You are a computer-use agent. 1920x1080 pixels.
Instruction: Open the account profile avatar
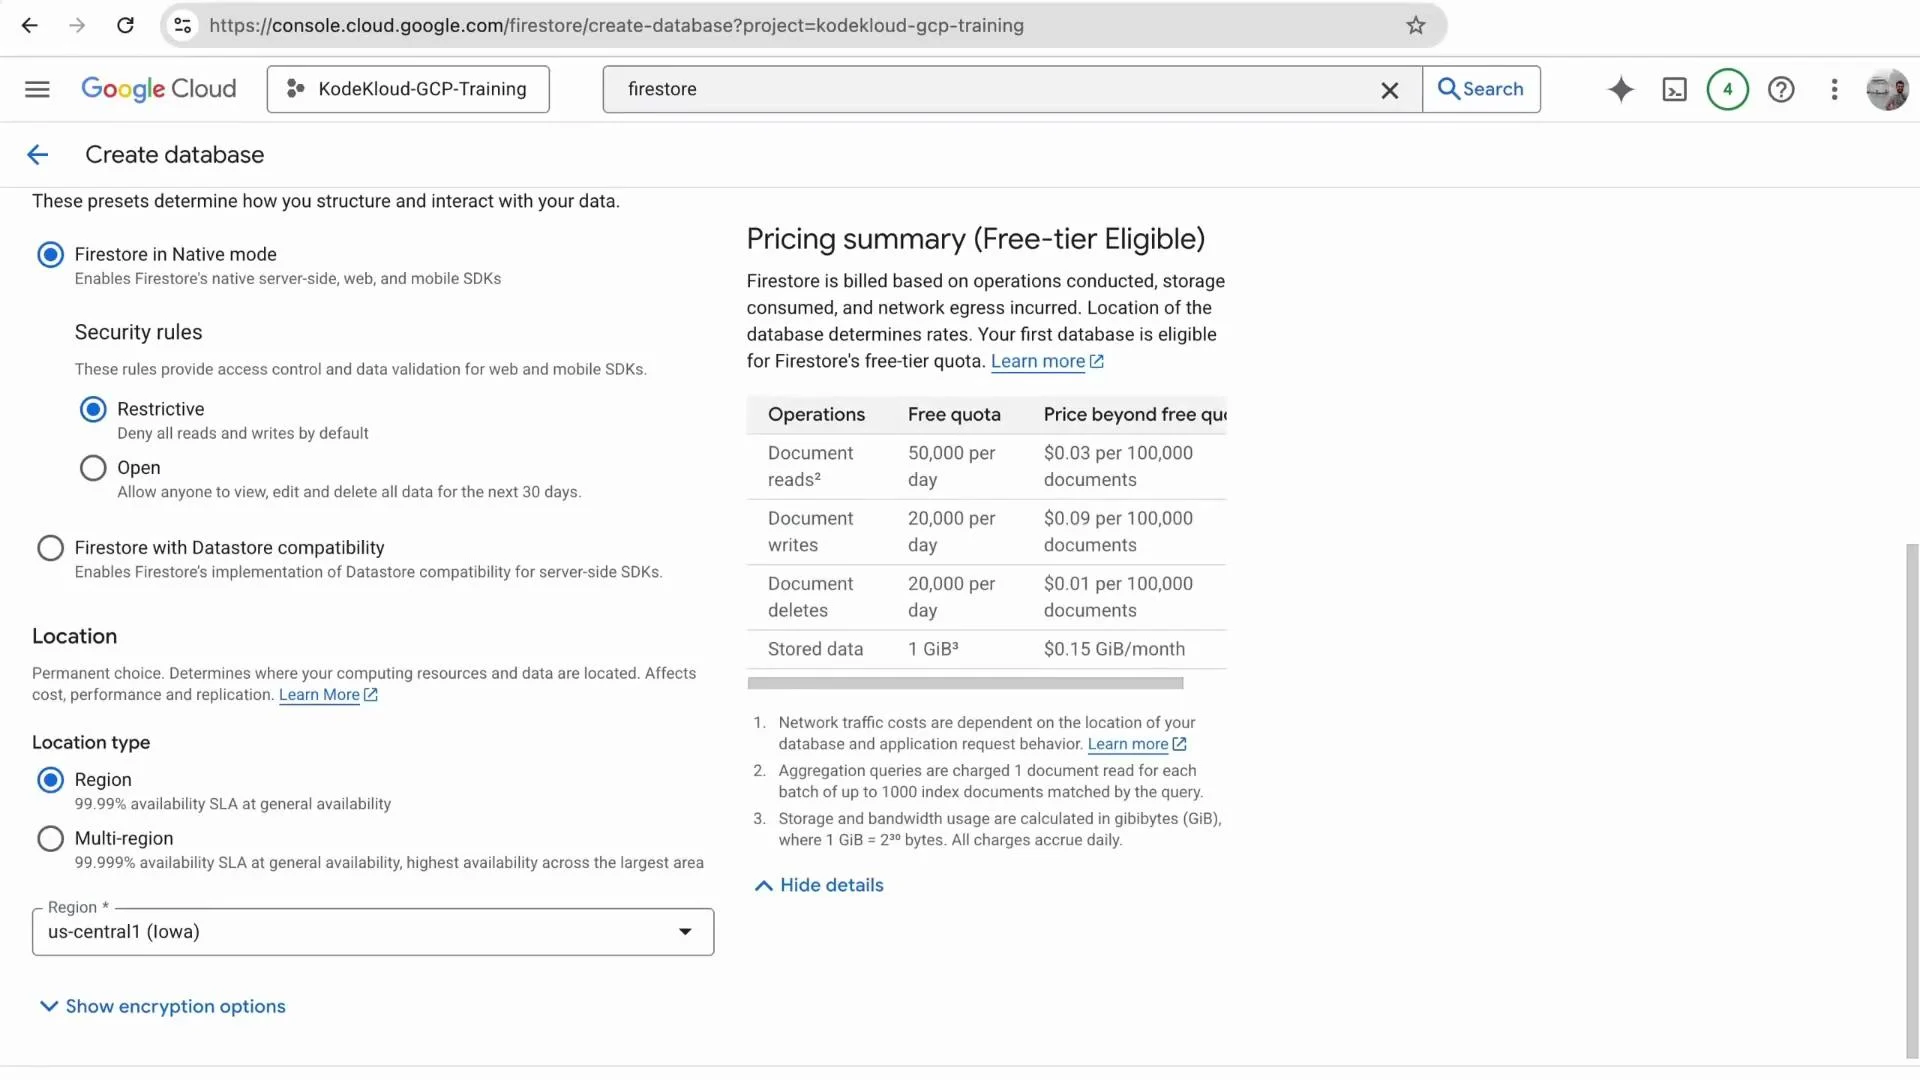pyautogui.click(x=1887, y=89)
